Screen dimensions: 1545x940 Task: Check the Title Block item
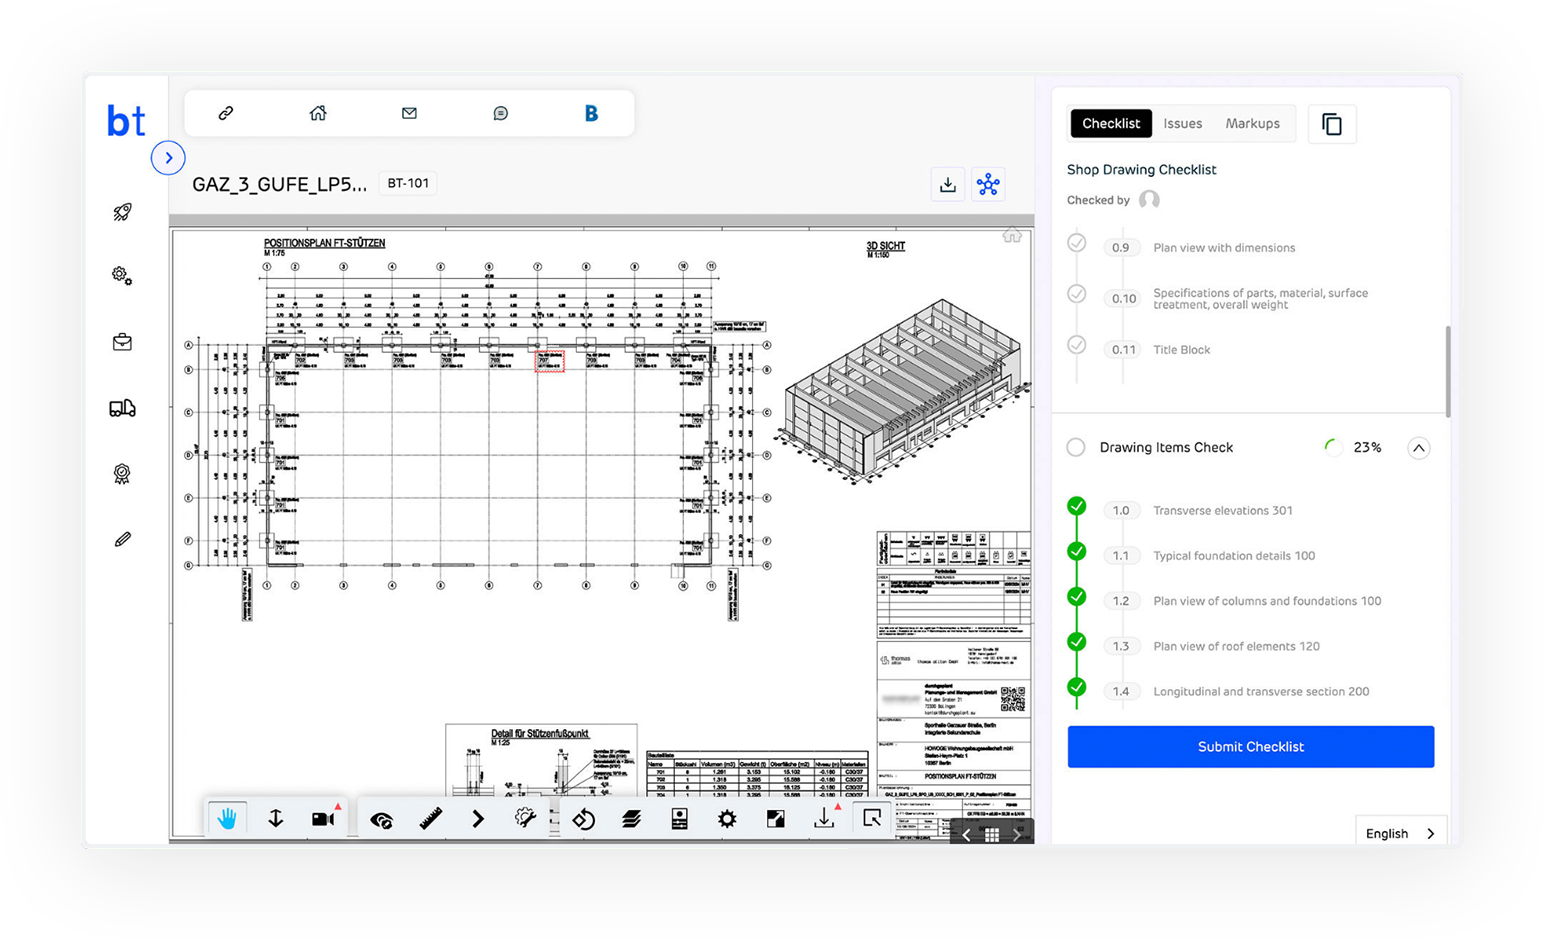pyautogui.click(x=1077, y=345)
